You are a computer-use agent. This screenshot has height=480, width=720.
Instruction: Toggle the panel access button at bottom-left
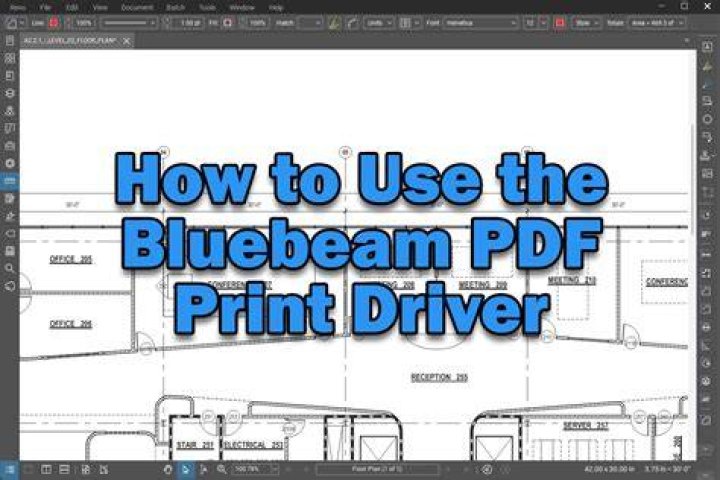9,470
